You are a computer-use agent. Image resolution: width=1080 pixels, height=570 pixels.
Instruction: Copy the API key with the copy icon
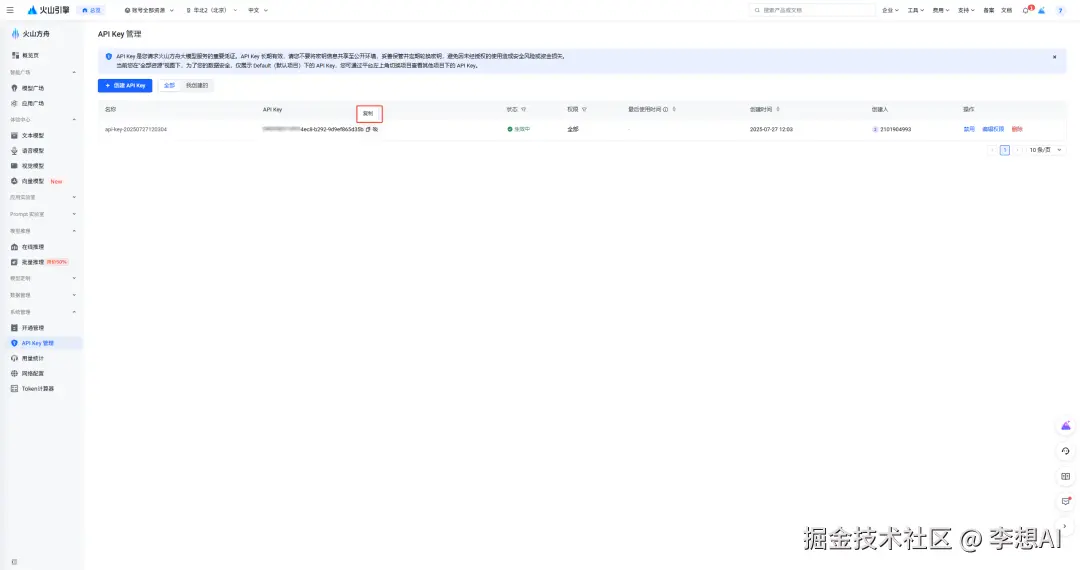[x=368, y=129]
